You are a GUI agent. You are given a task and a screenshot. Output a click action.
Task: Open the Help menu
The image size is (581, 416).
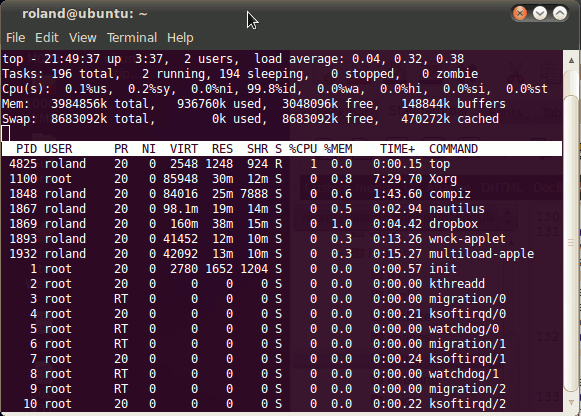pyautogui.click(x=180, y=38)
